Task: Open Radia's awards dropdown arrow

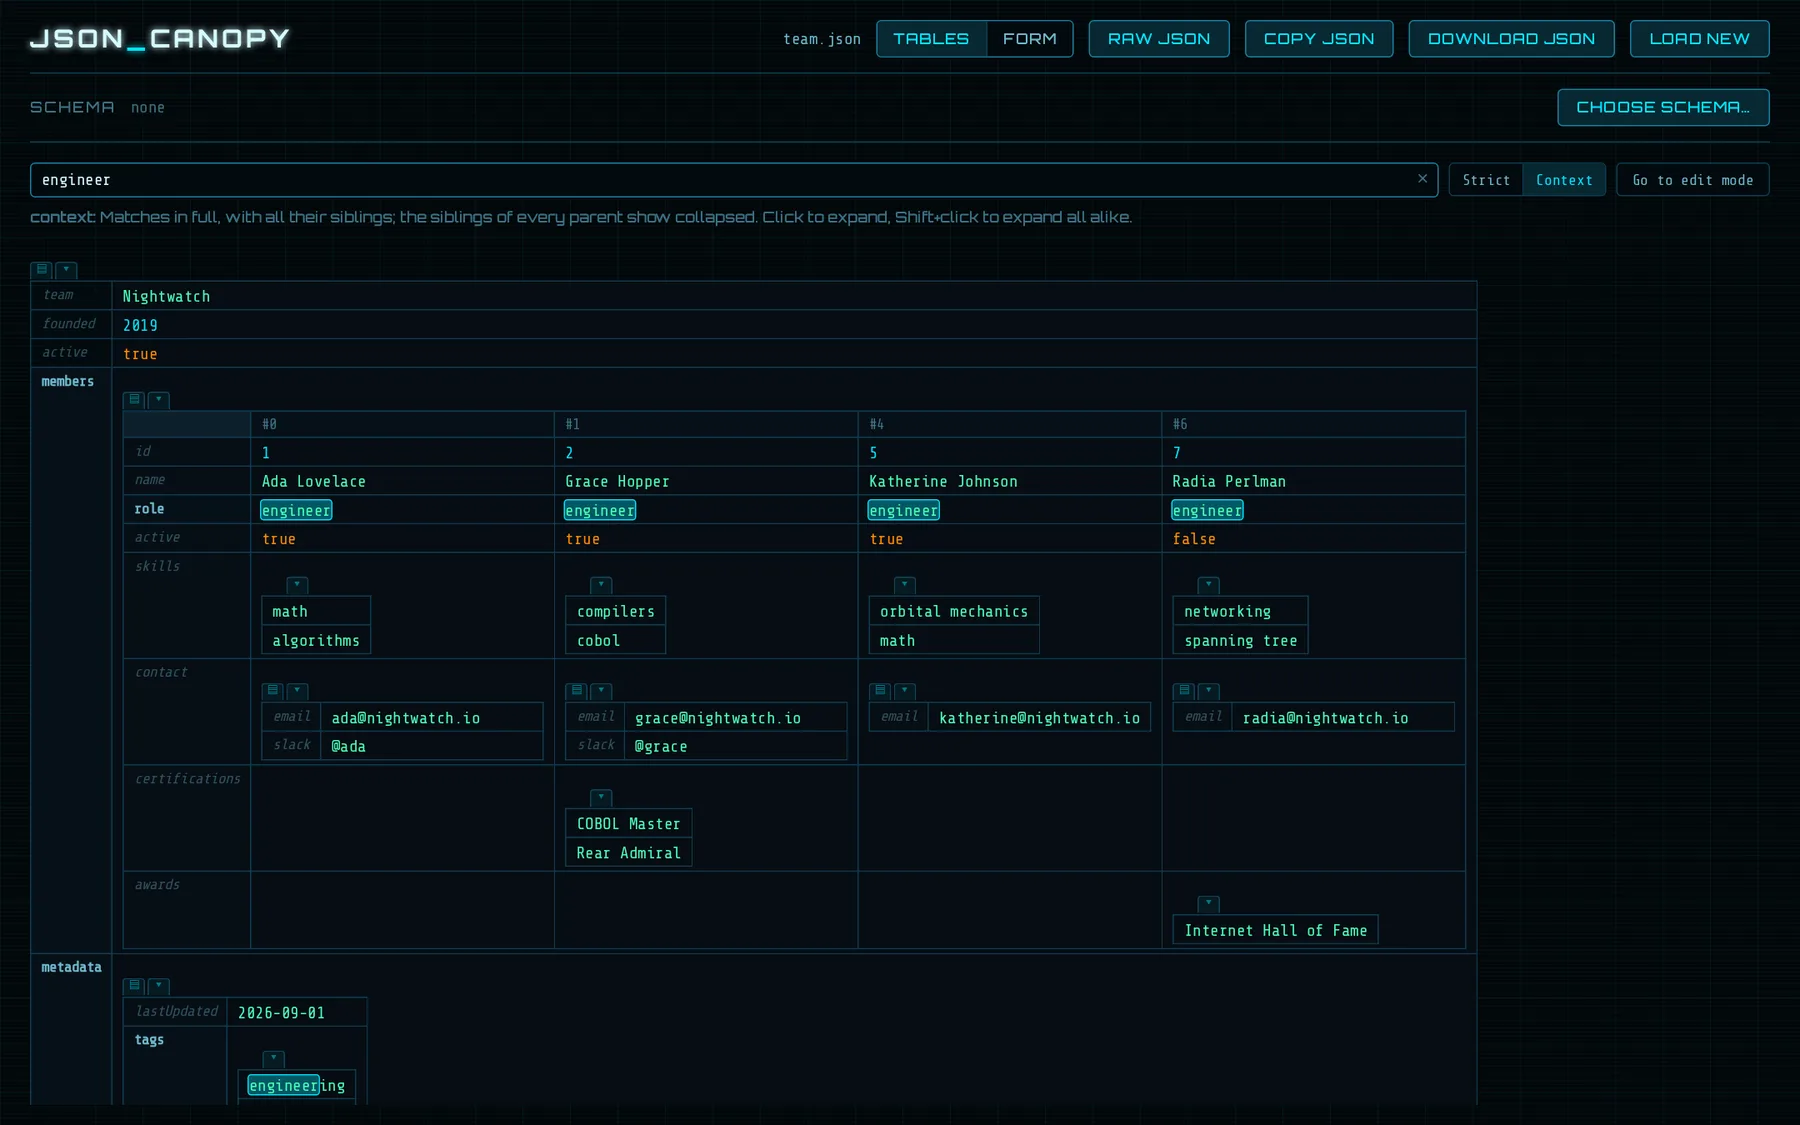Action: click(x=1209, y=904)
